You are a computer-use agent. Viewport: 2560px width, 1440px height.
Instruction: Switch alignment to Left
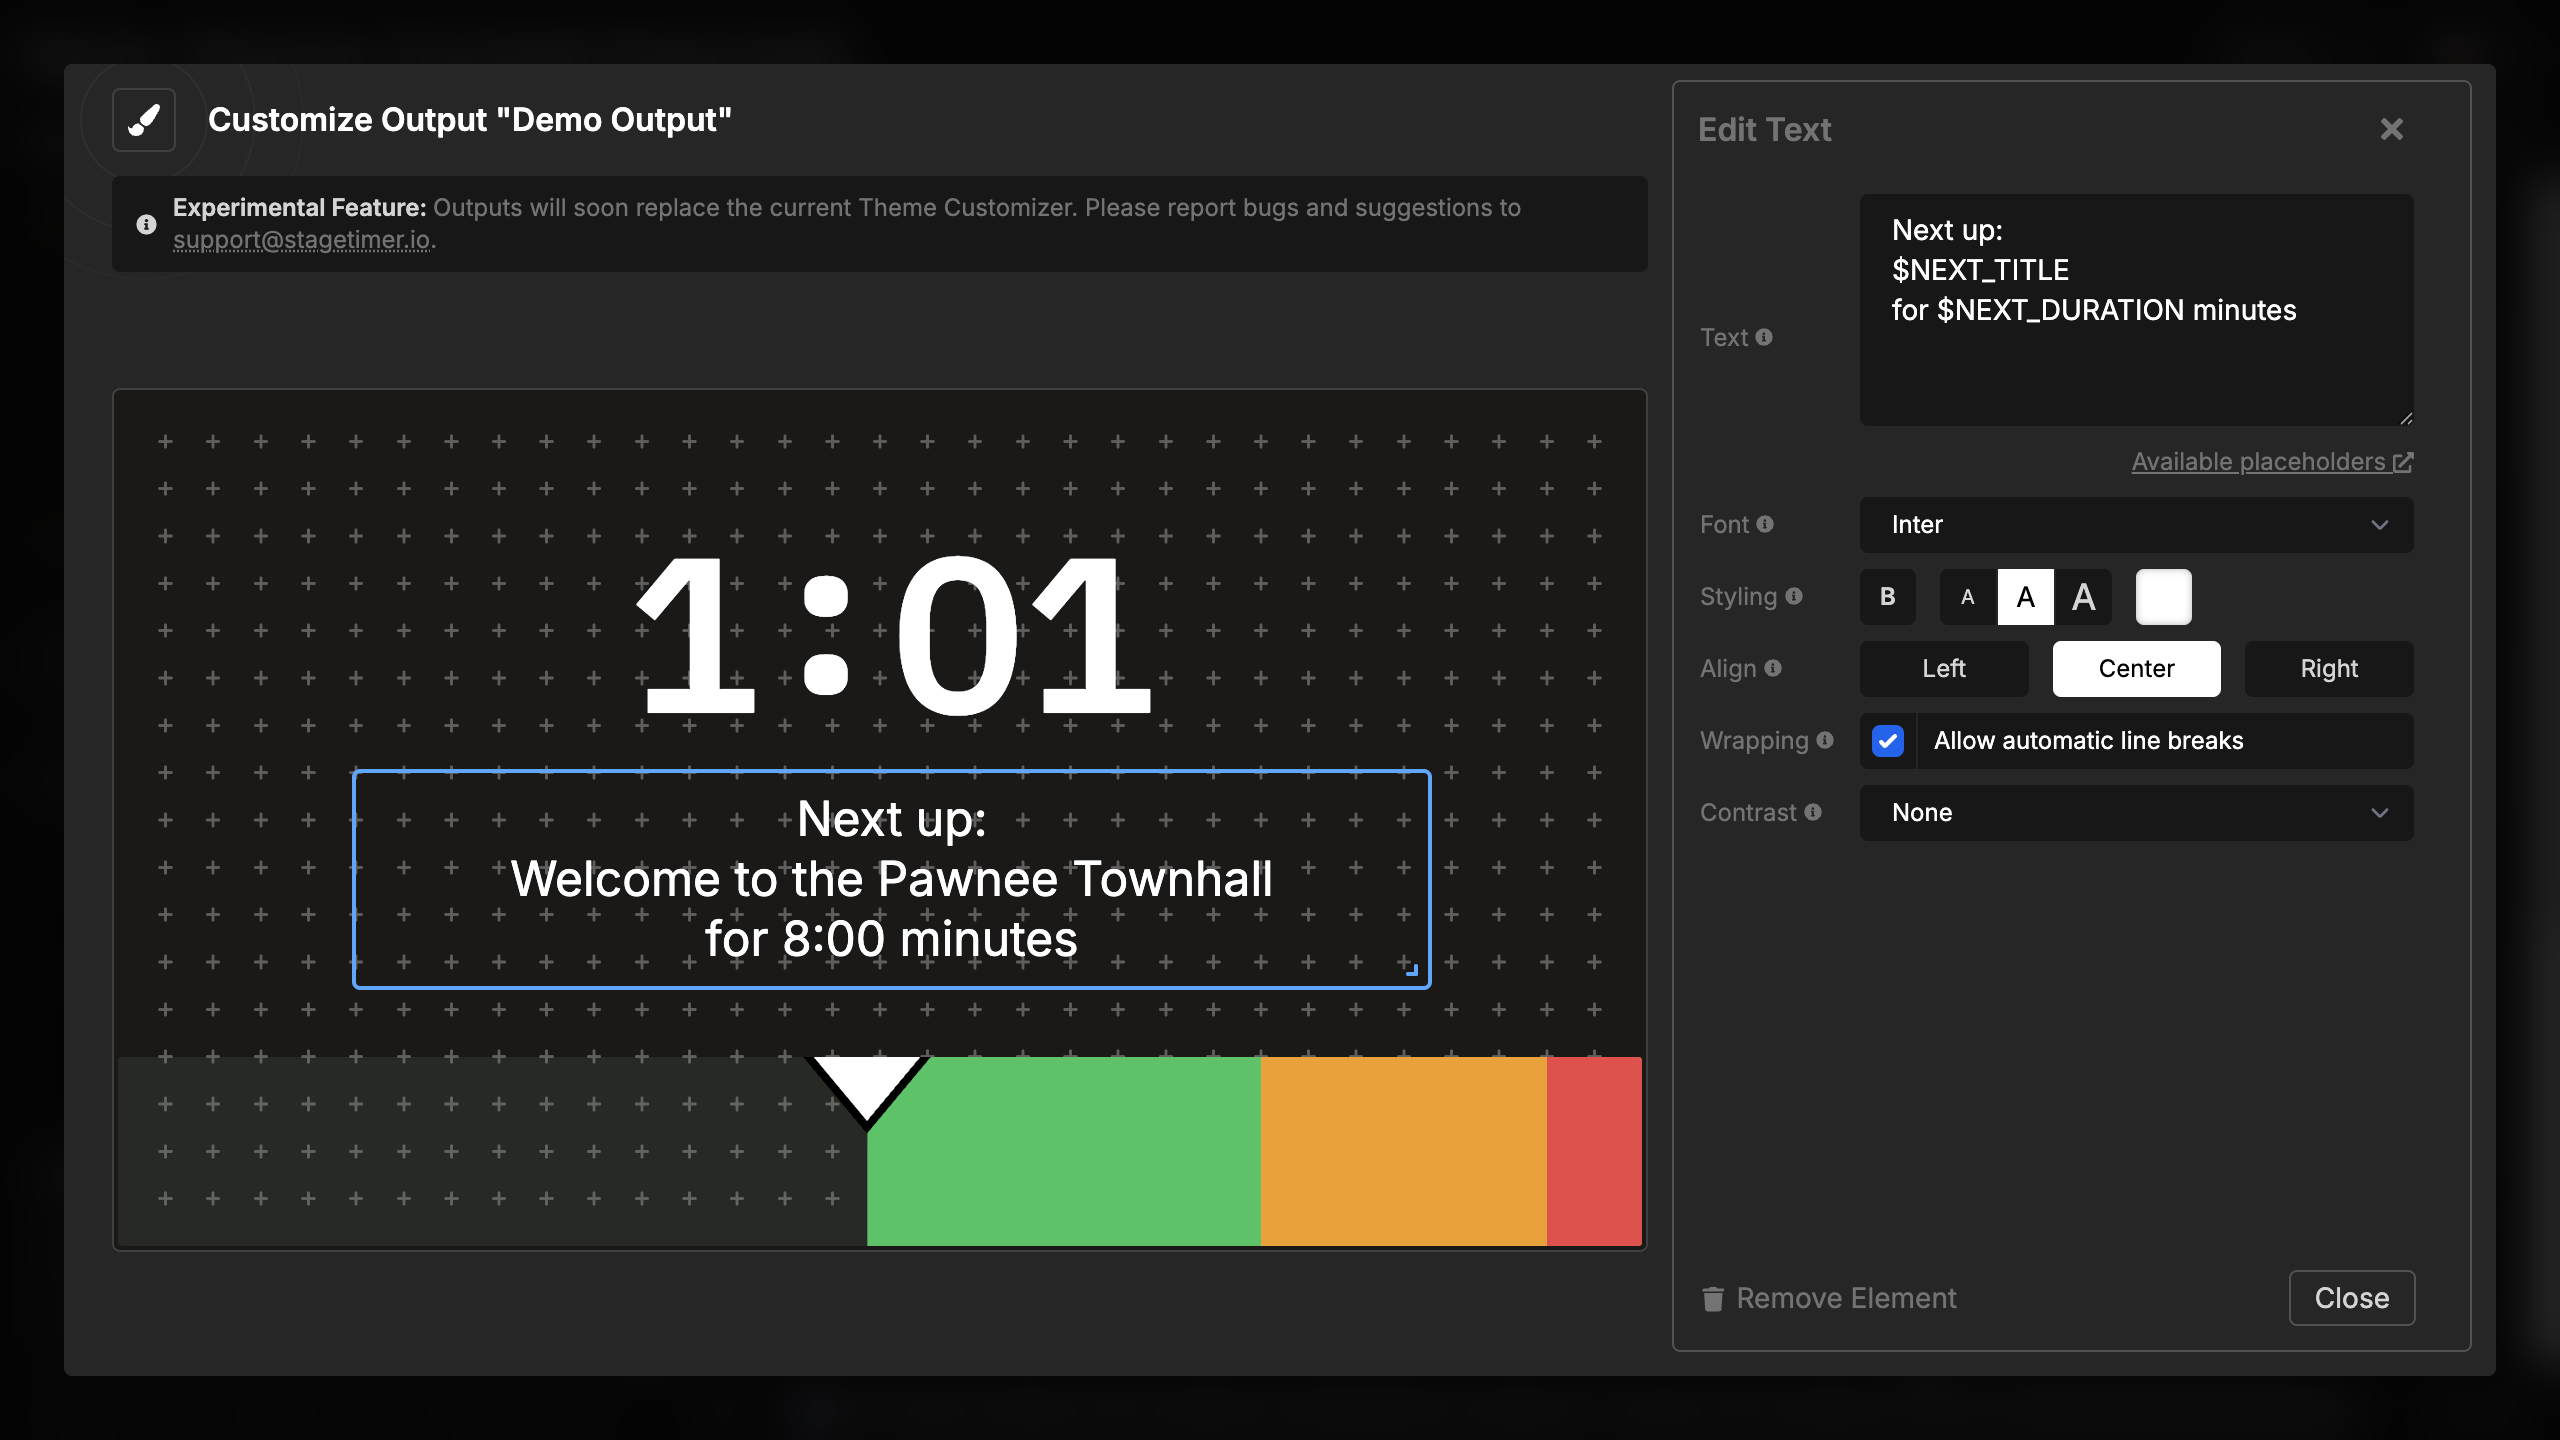[x=1943, y=668]
